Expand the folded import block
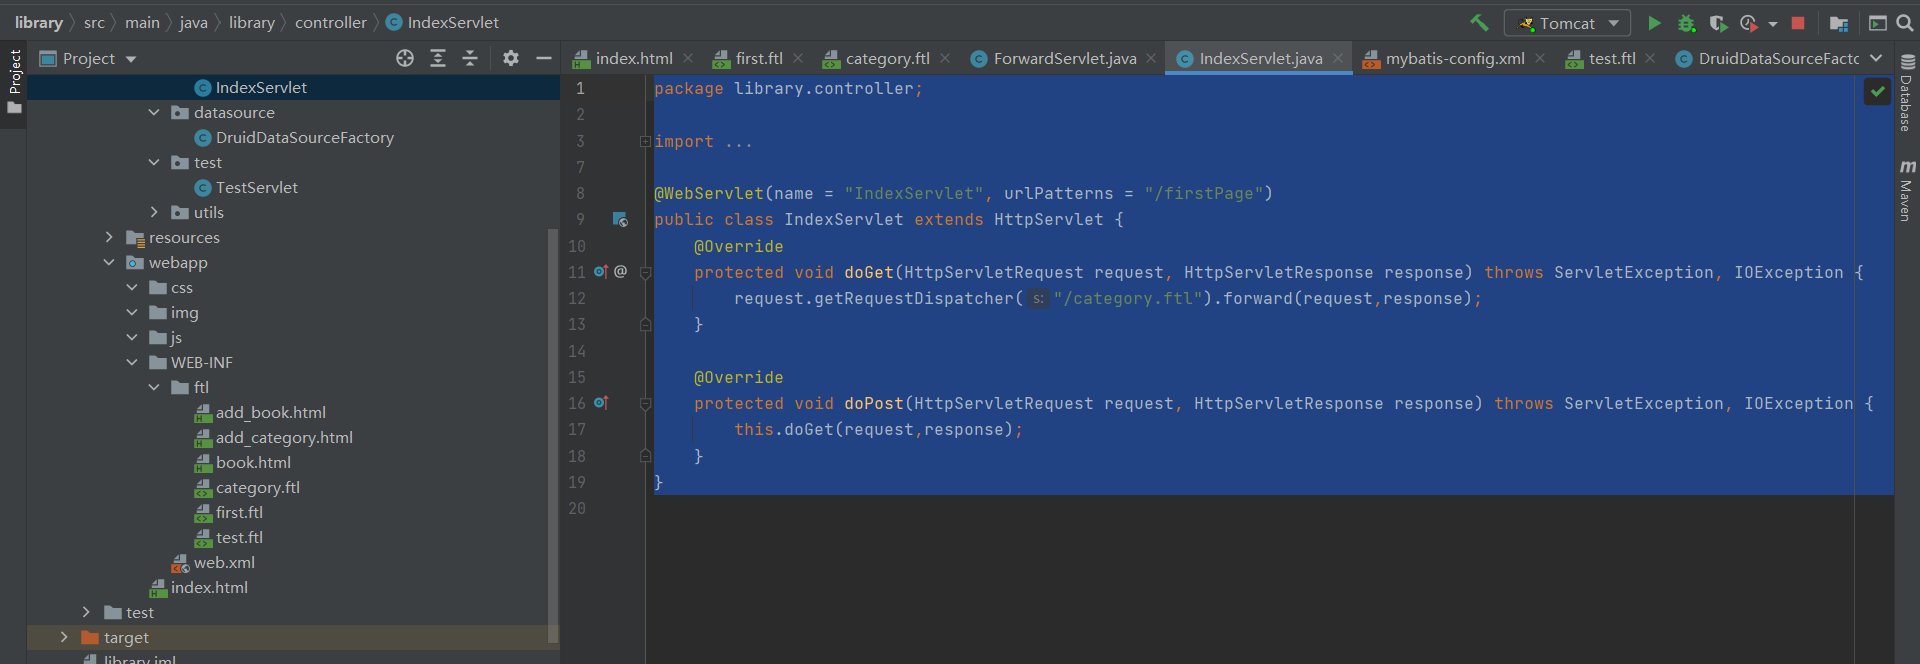The image size is (1920, 664). (x=645, y=142)
